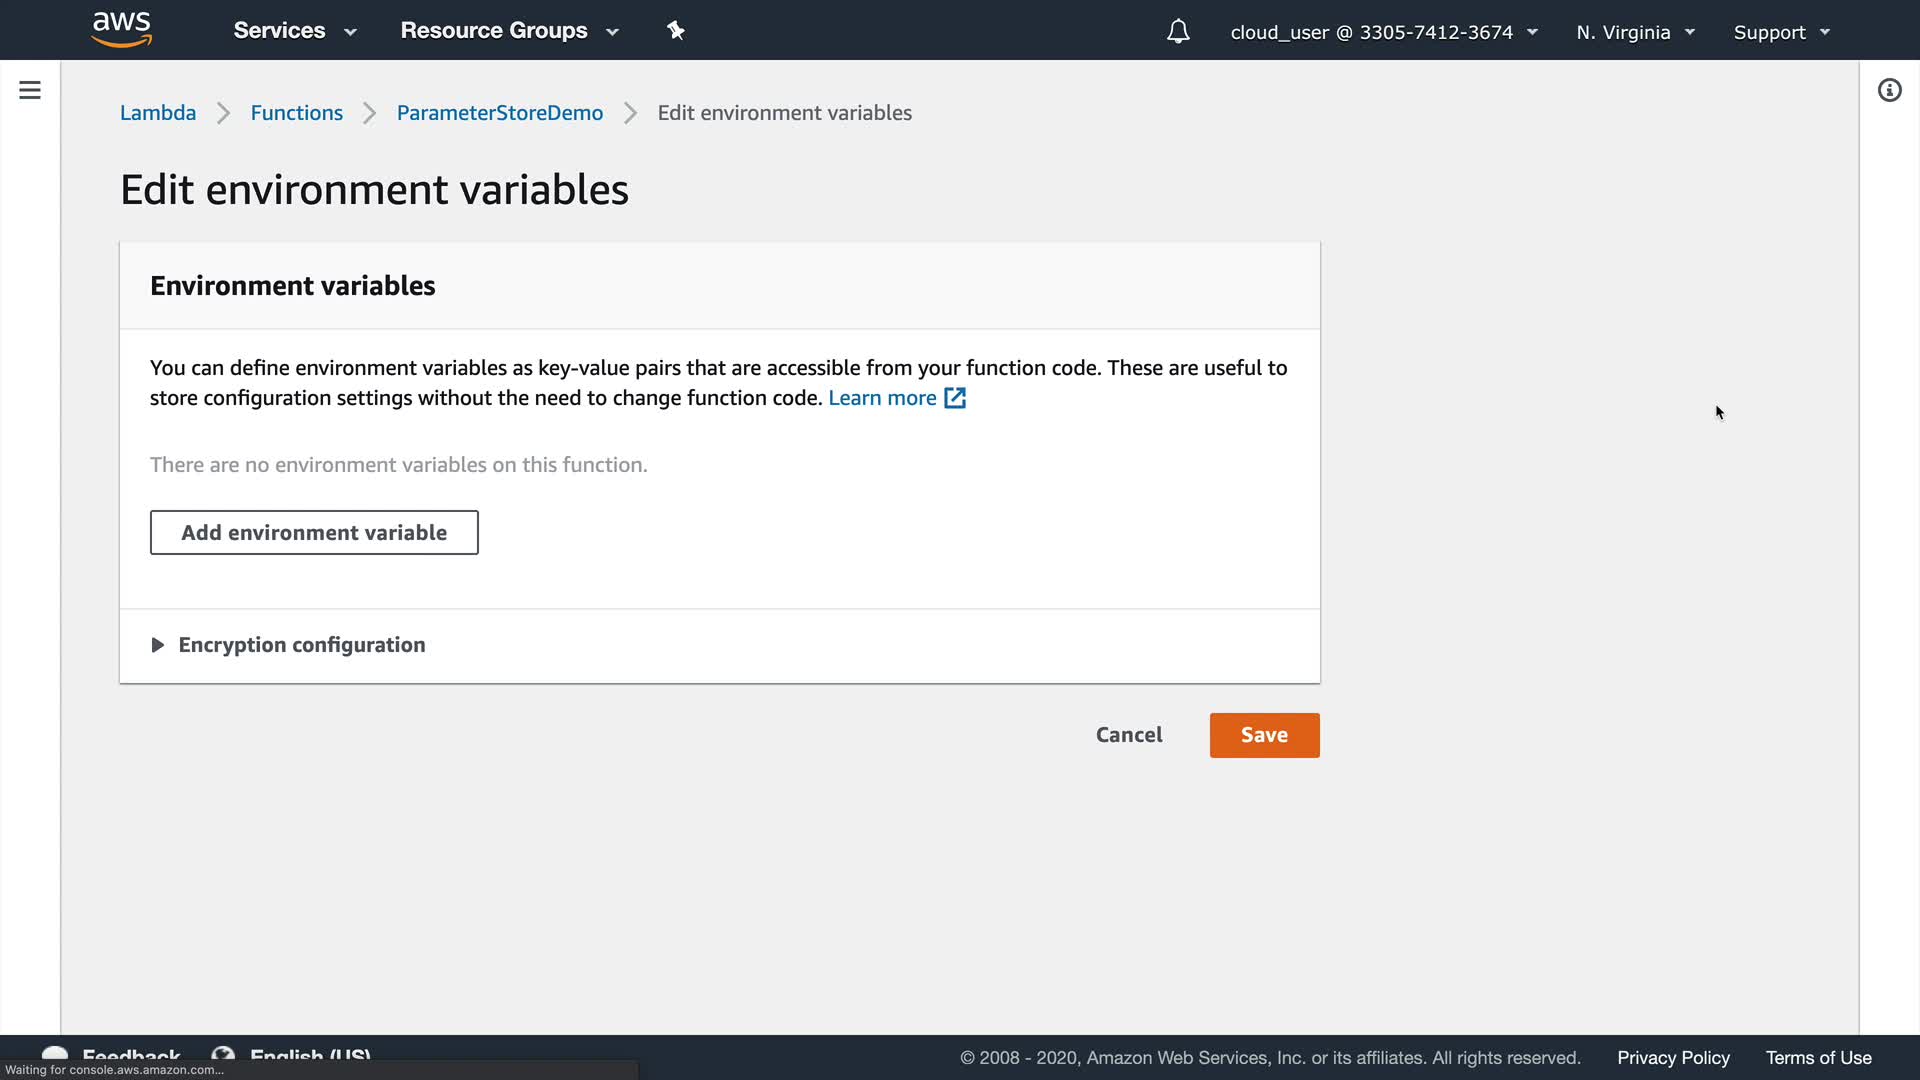This screenshot has height=1080, width=1920.
Task: Open the hamburger side navigation menu
Action: click(30, 90)
